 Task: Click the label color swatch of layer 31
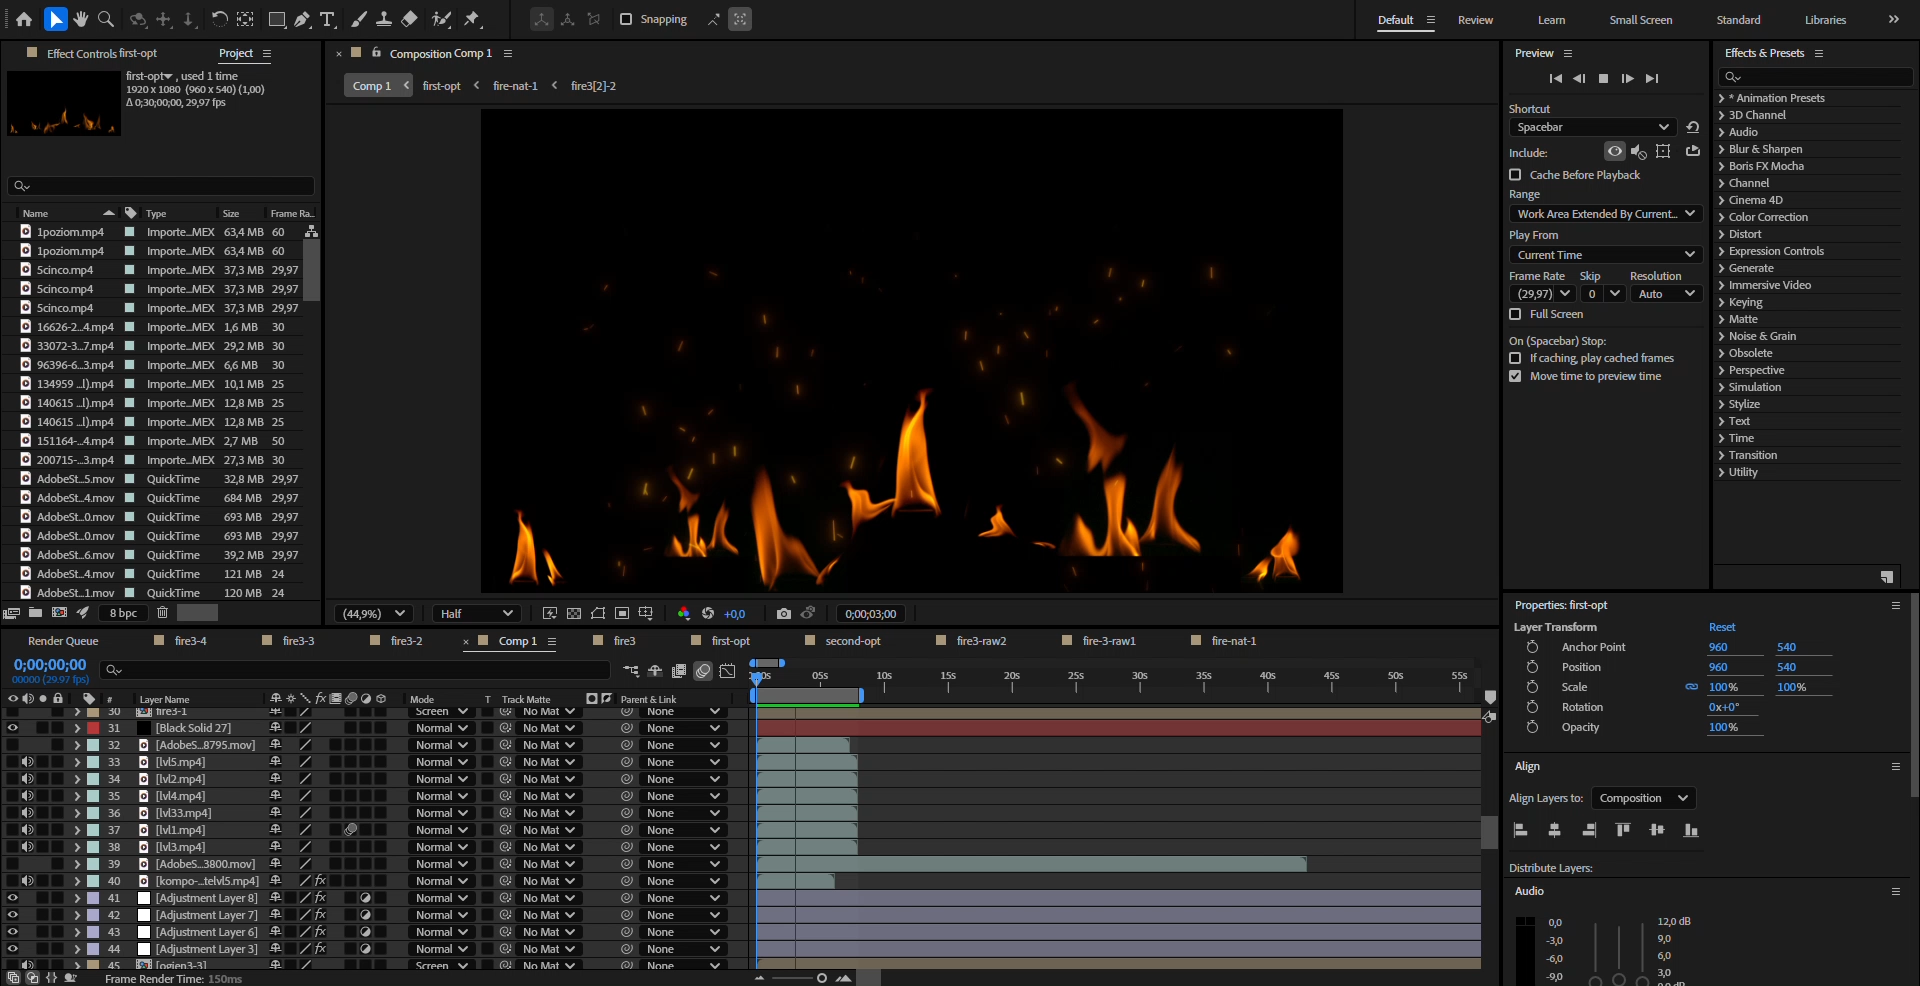point(93,728)
